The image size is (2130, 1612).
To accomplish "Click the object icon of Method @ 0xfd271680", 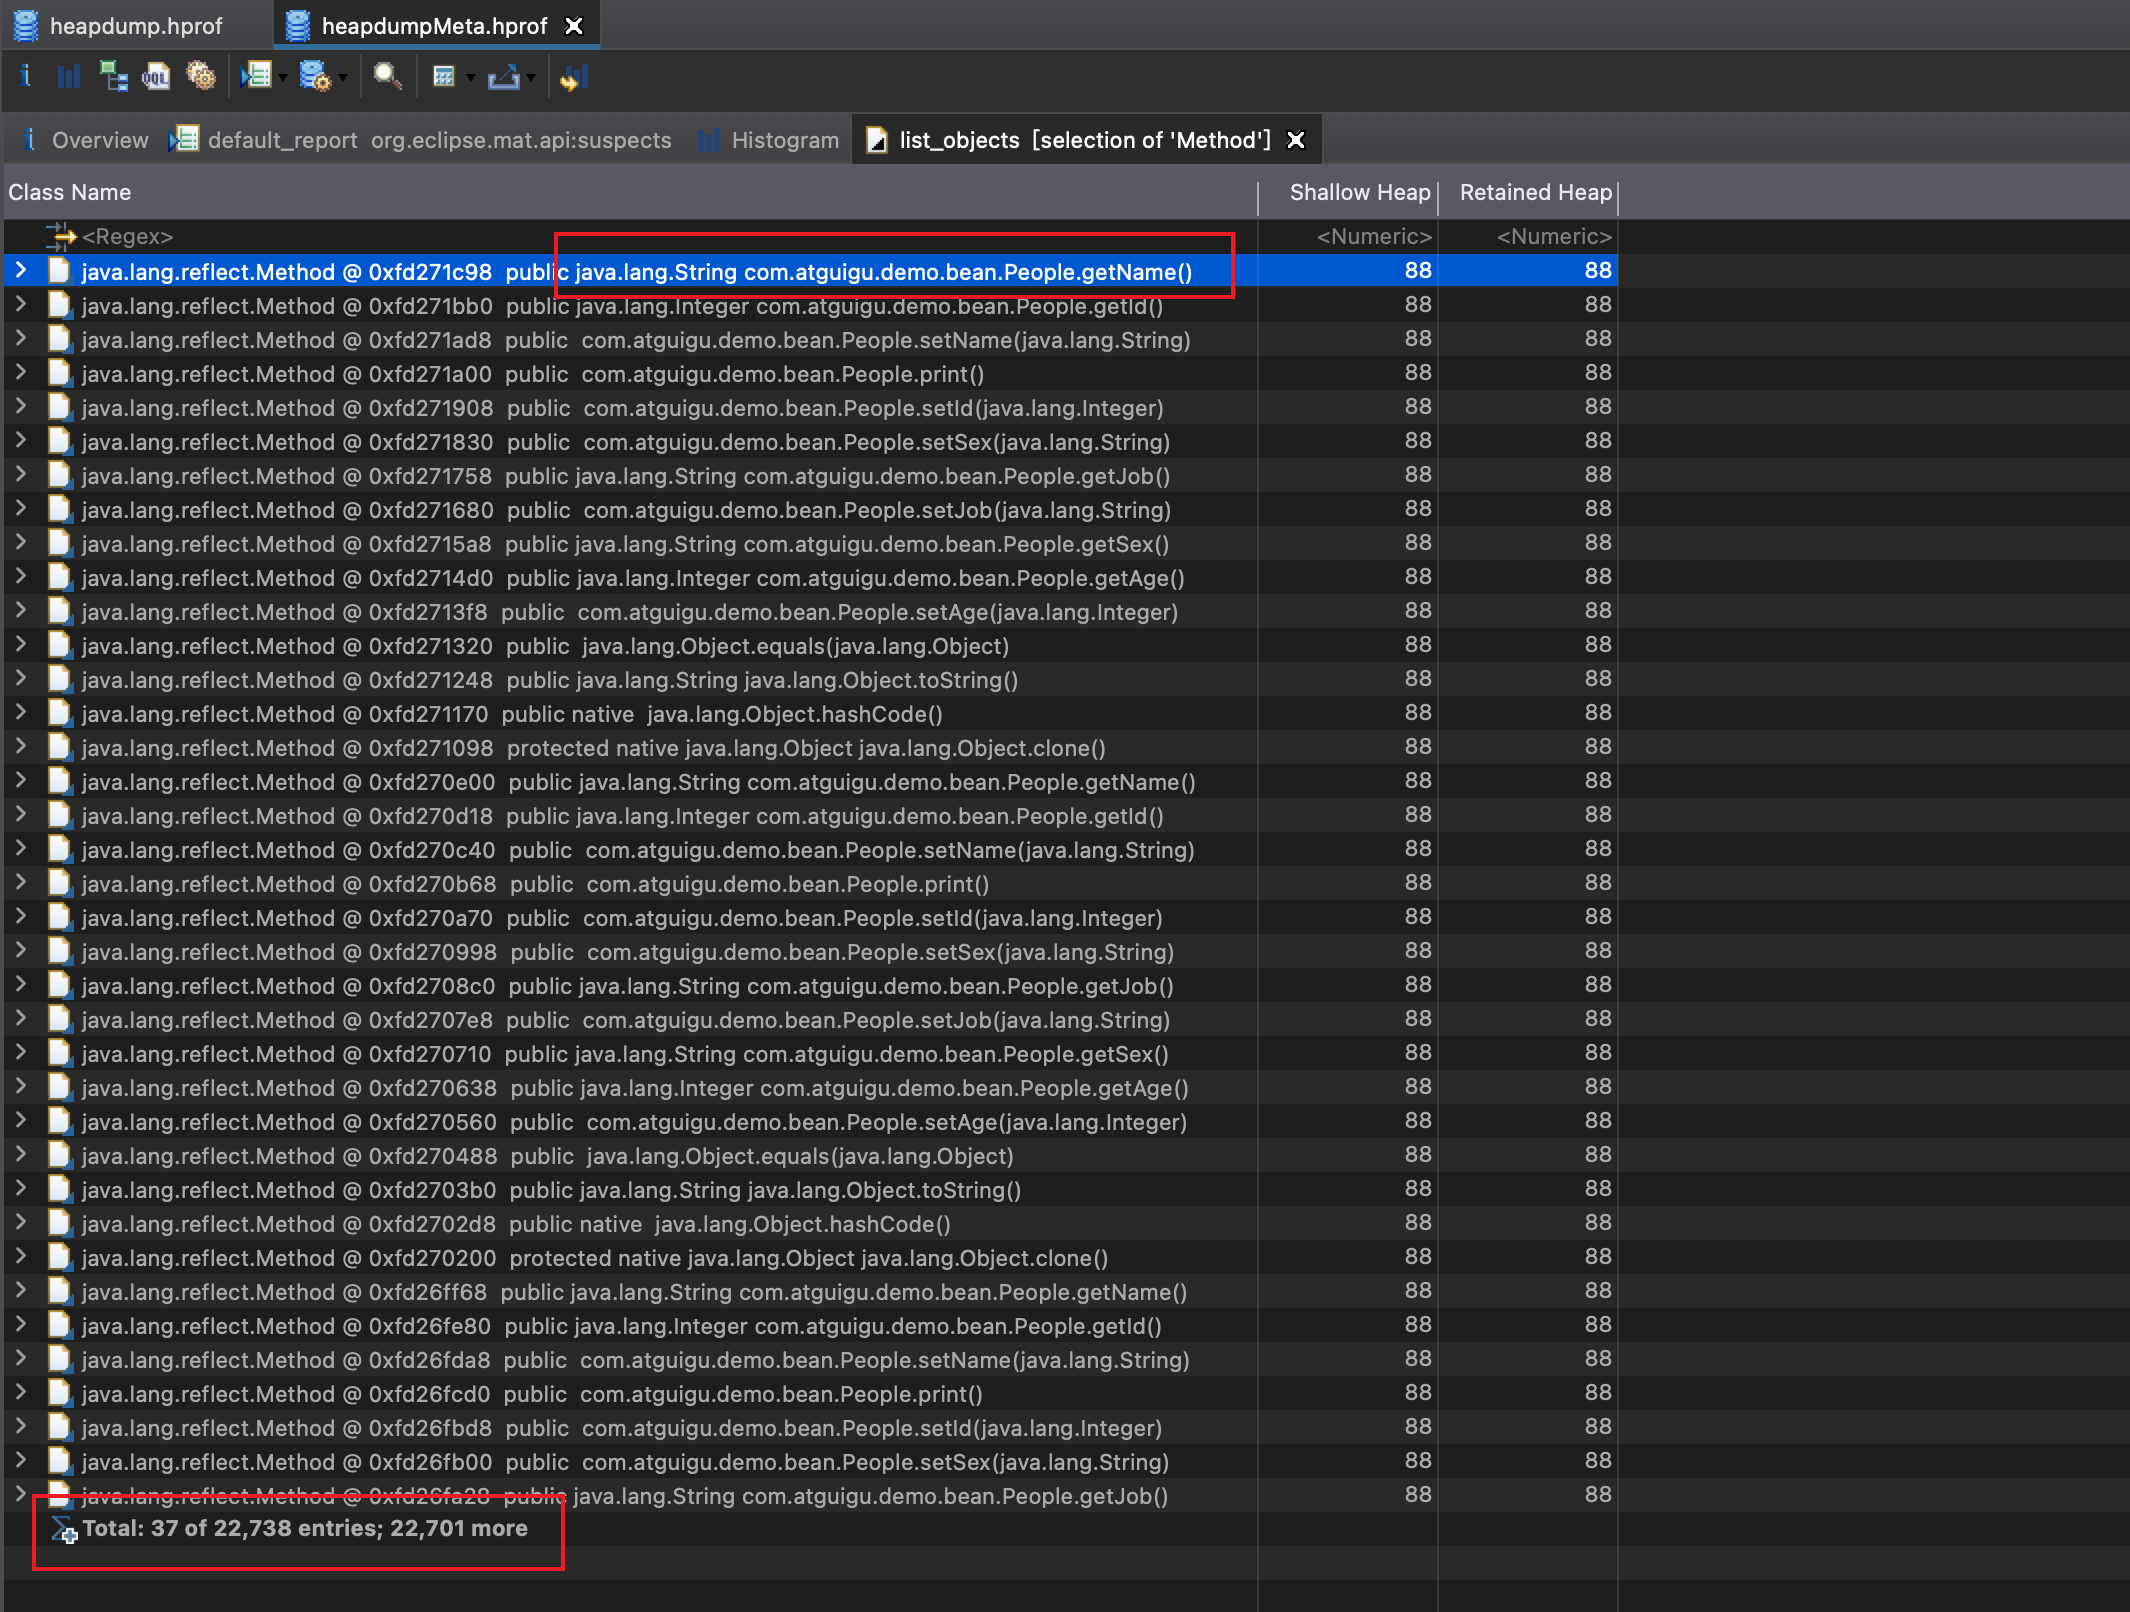I will [60, 509].
